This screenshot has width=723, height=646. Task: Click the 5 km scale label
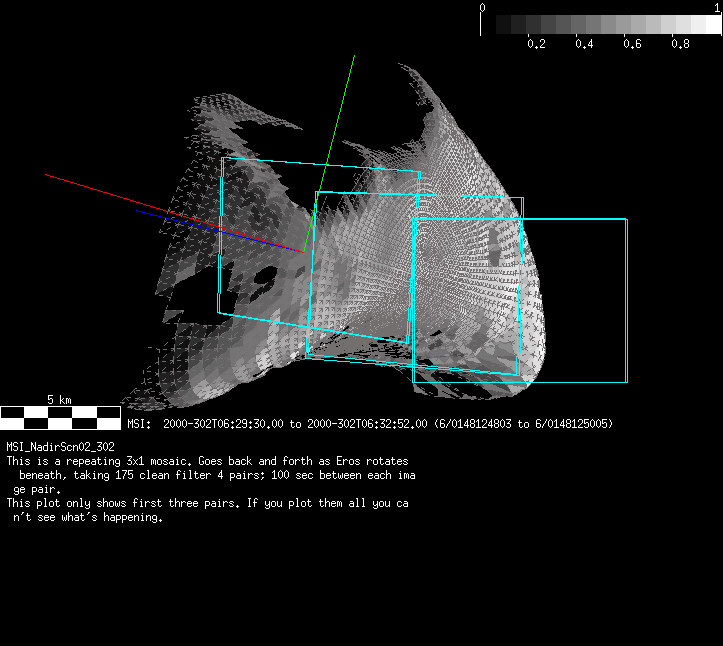click(x=60, y=400)
